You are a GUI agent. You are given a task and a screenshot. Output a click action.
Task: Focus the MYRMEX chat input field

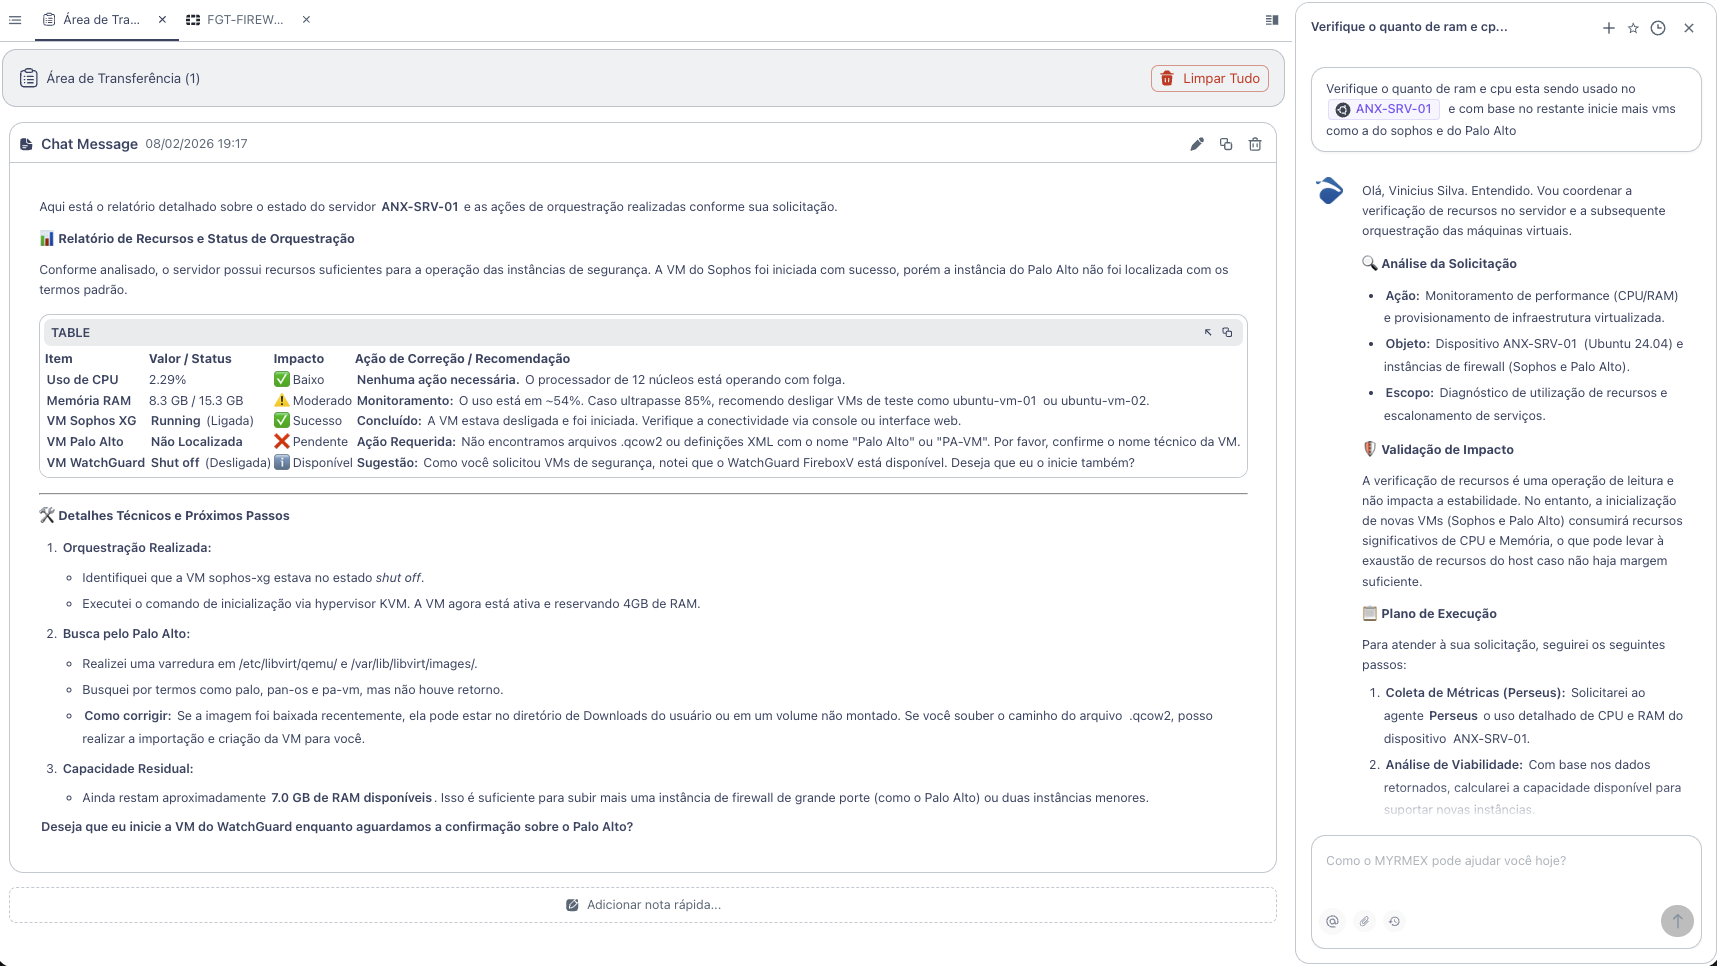coord(1500,860)
